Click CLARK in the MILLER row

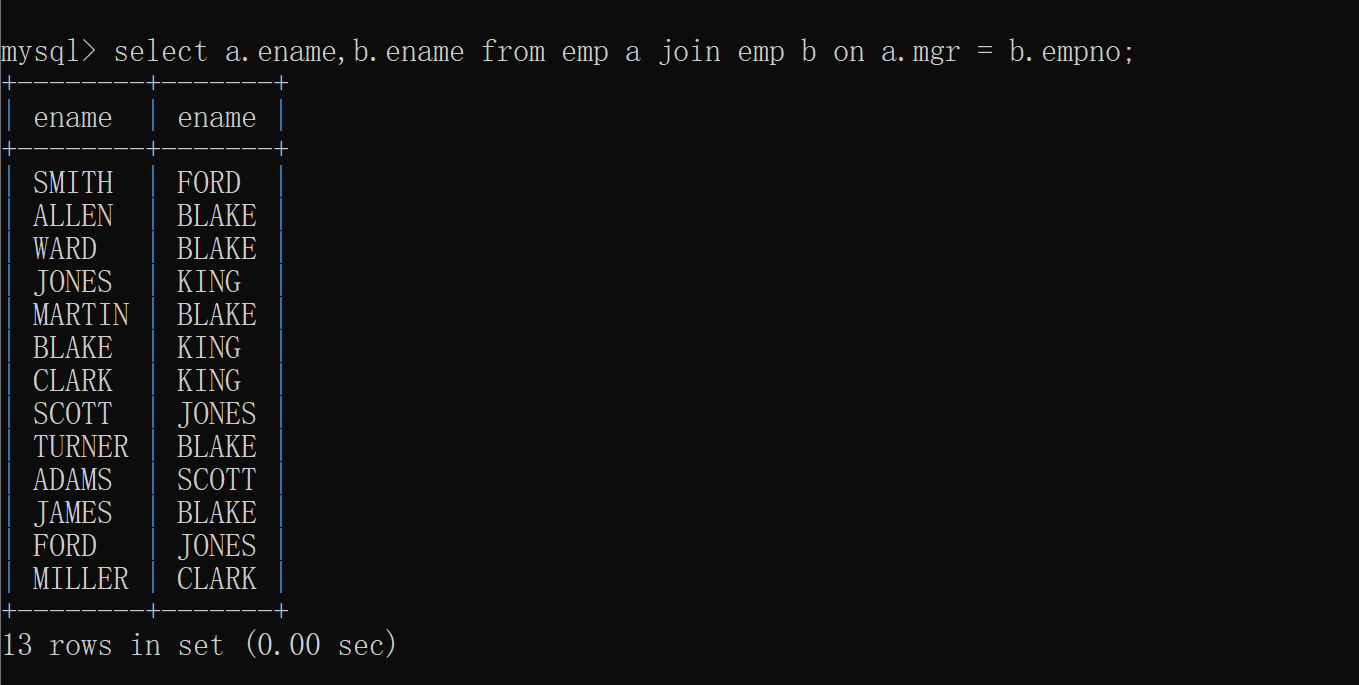point(216,579)
